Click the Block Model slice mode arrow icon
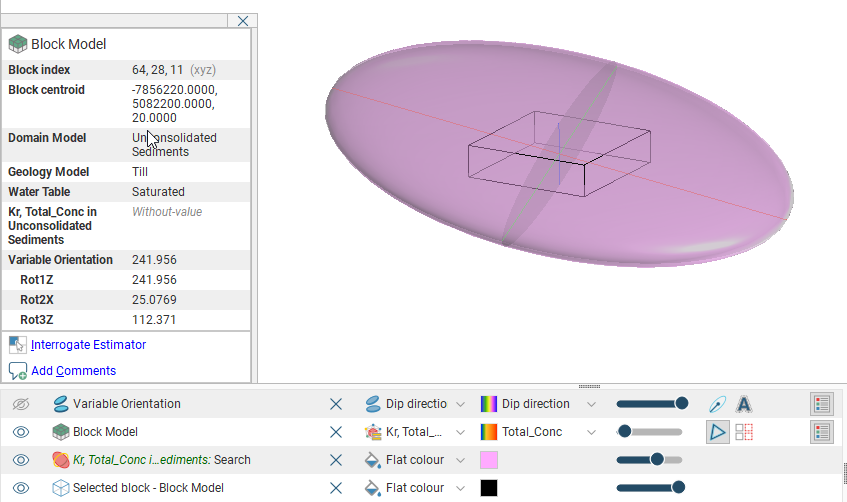 (x=717, y=432)
